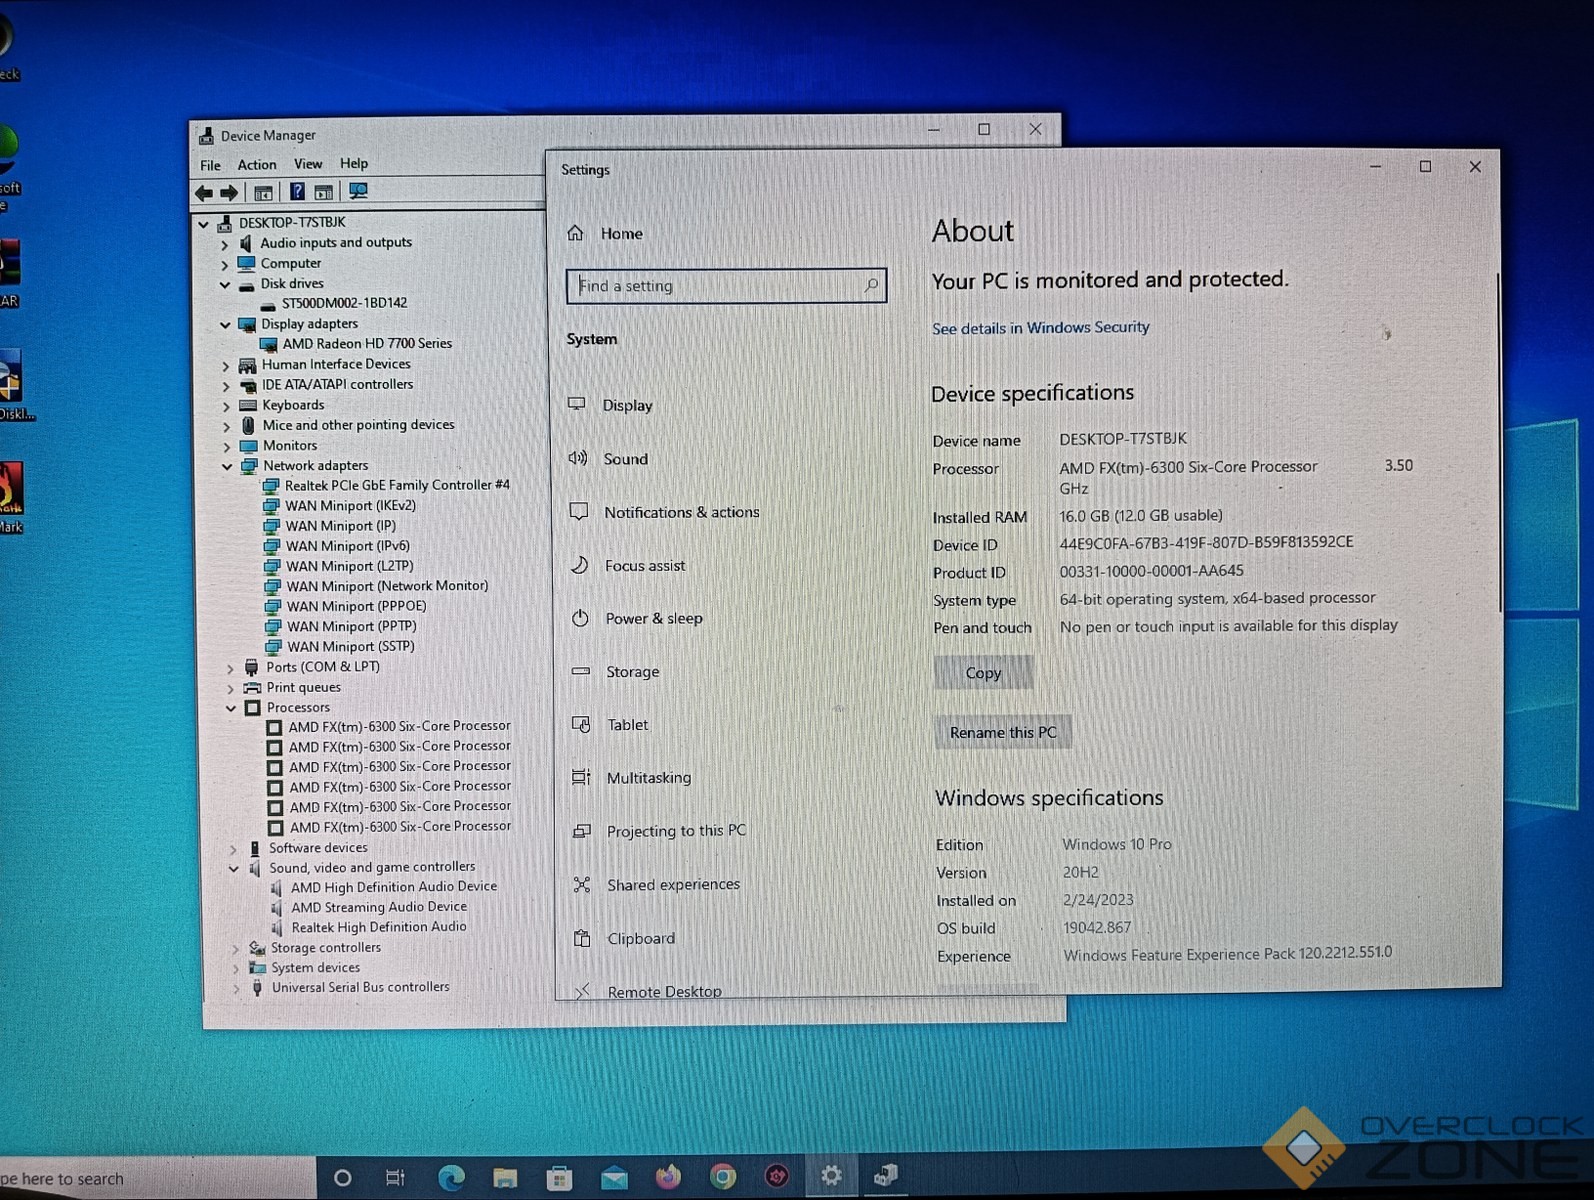Select AMD Radeon HD 7700 Series adapter
The width and height of the screenshot is (1594, 1200).
pyautogui.click(x=367, y=343)
